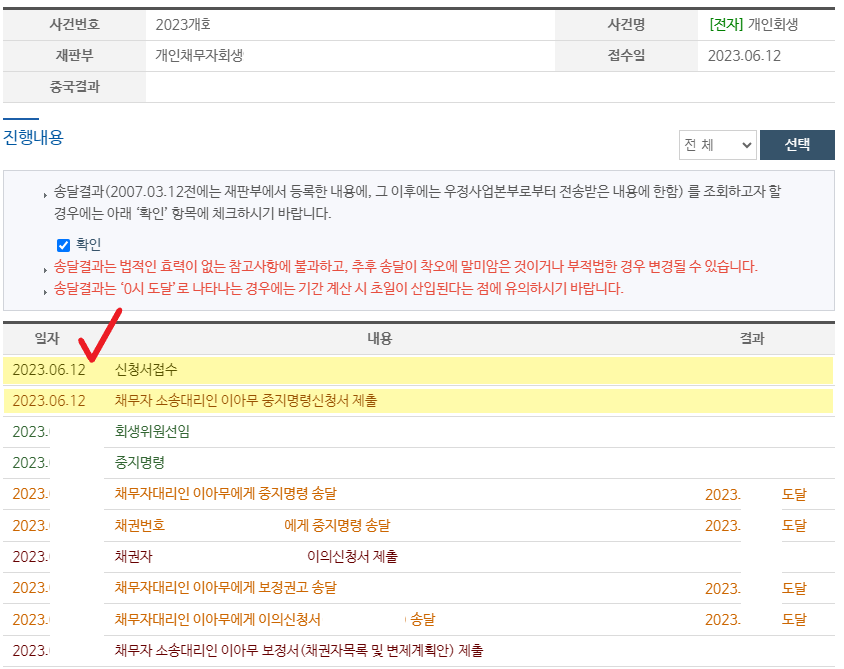Toggle the 확인 checkbox
Screen dimensions: 844x669
(64, 244)
